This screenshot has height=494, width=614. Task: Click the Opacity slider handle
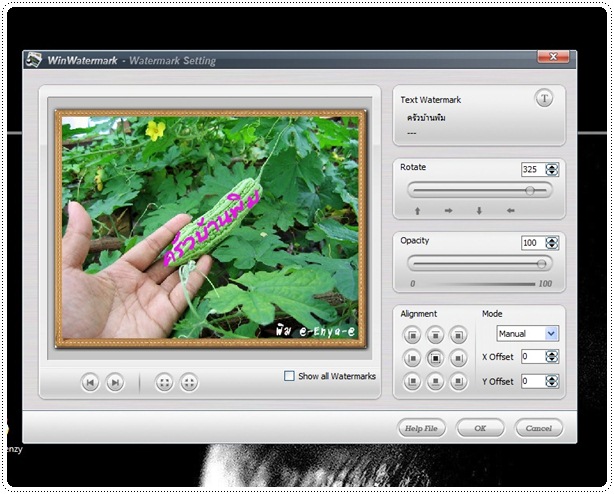click(x=542, y=264)
